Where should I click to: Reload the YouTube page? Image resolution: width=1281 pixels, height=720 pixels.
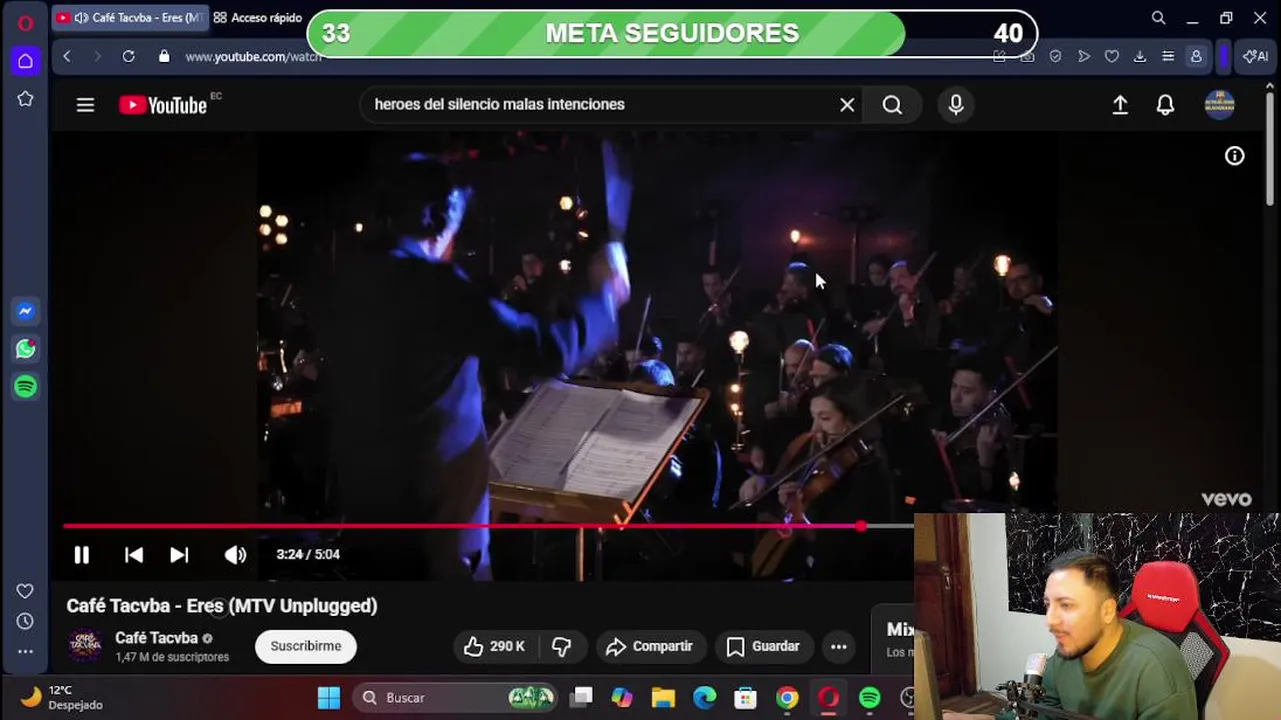[x=128, y=57]
